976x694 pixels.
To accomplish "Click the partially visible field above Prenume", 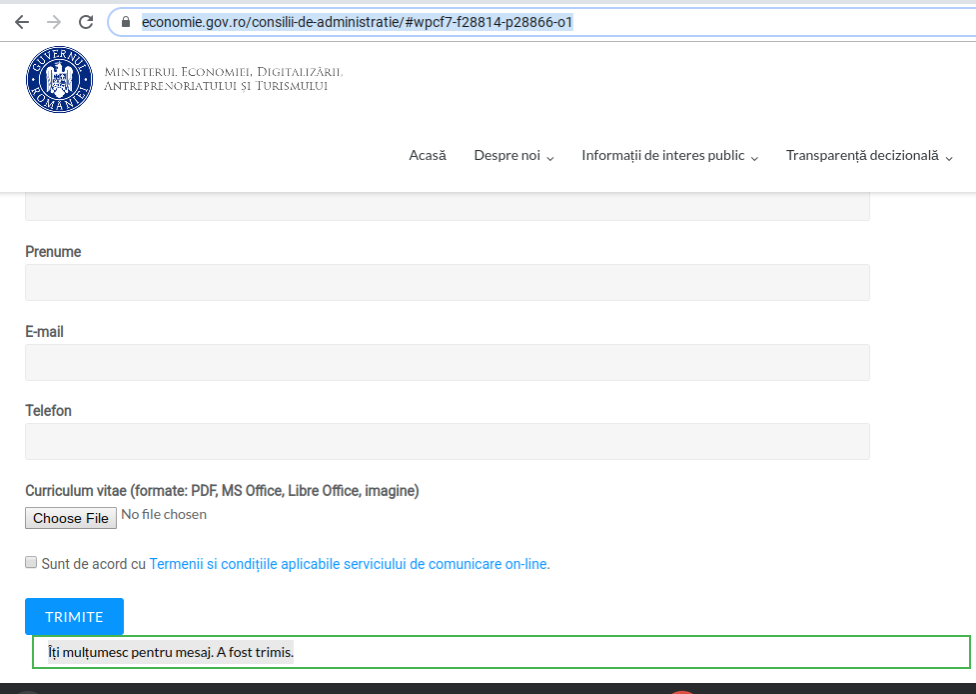I will coord(447,207).
